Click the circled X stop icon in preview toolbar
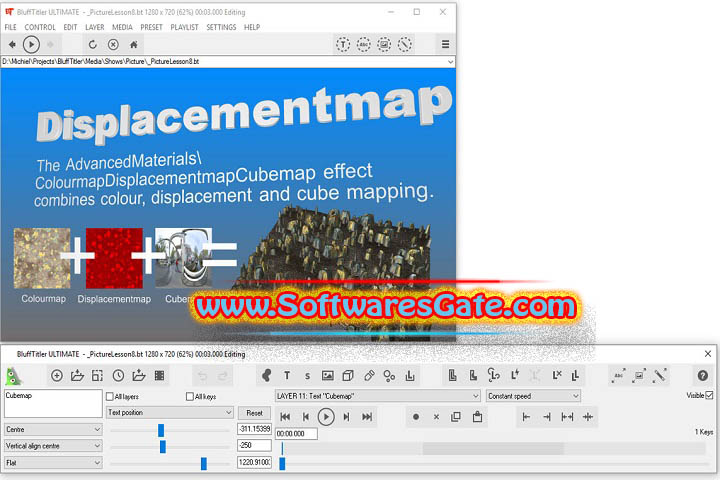720x480 pixels. tap(113, 45)
